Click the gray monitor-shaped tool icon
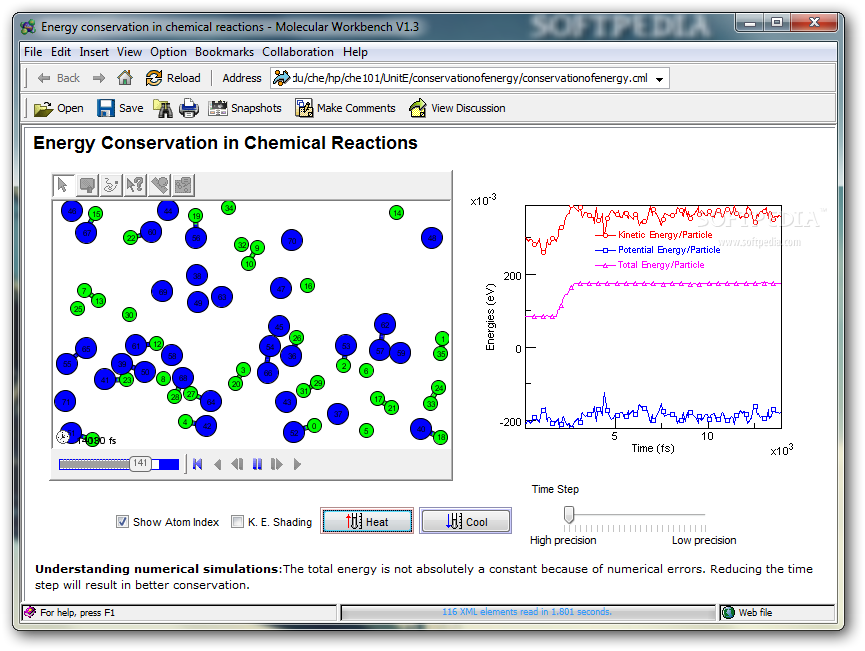The width and height of the screenshot is (865, 651). pyautogui.click(x=87, y=185)
